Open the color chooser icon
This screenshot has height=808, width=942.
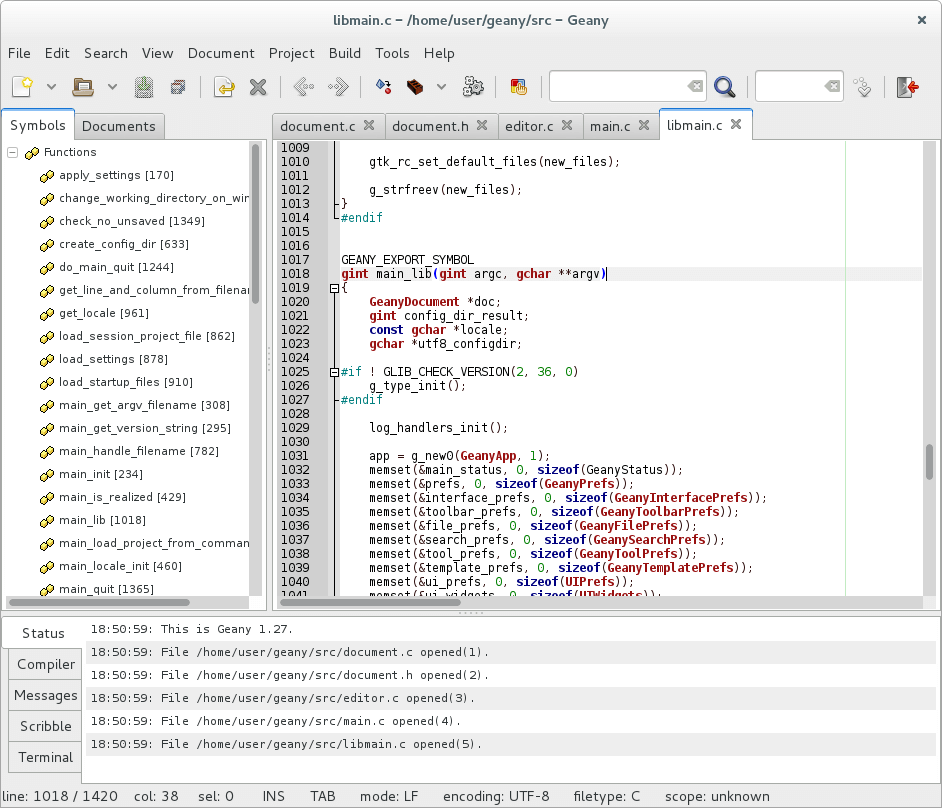pos(518,87)
